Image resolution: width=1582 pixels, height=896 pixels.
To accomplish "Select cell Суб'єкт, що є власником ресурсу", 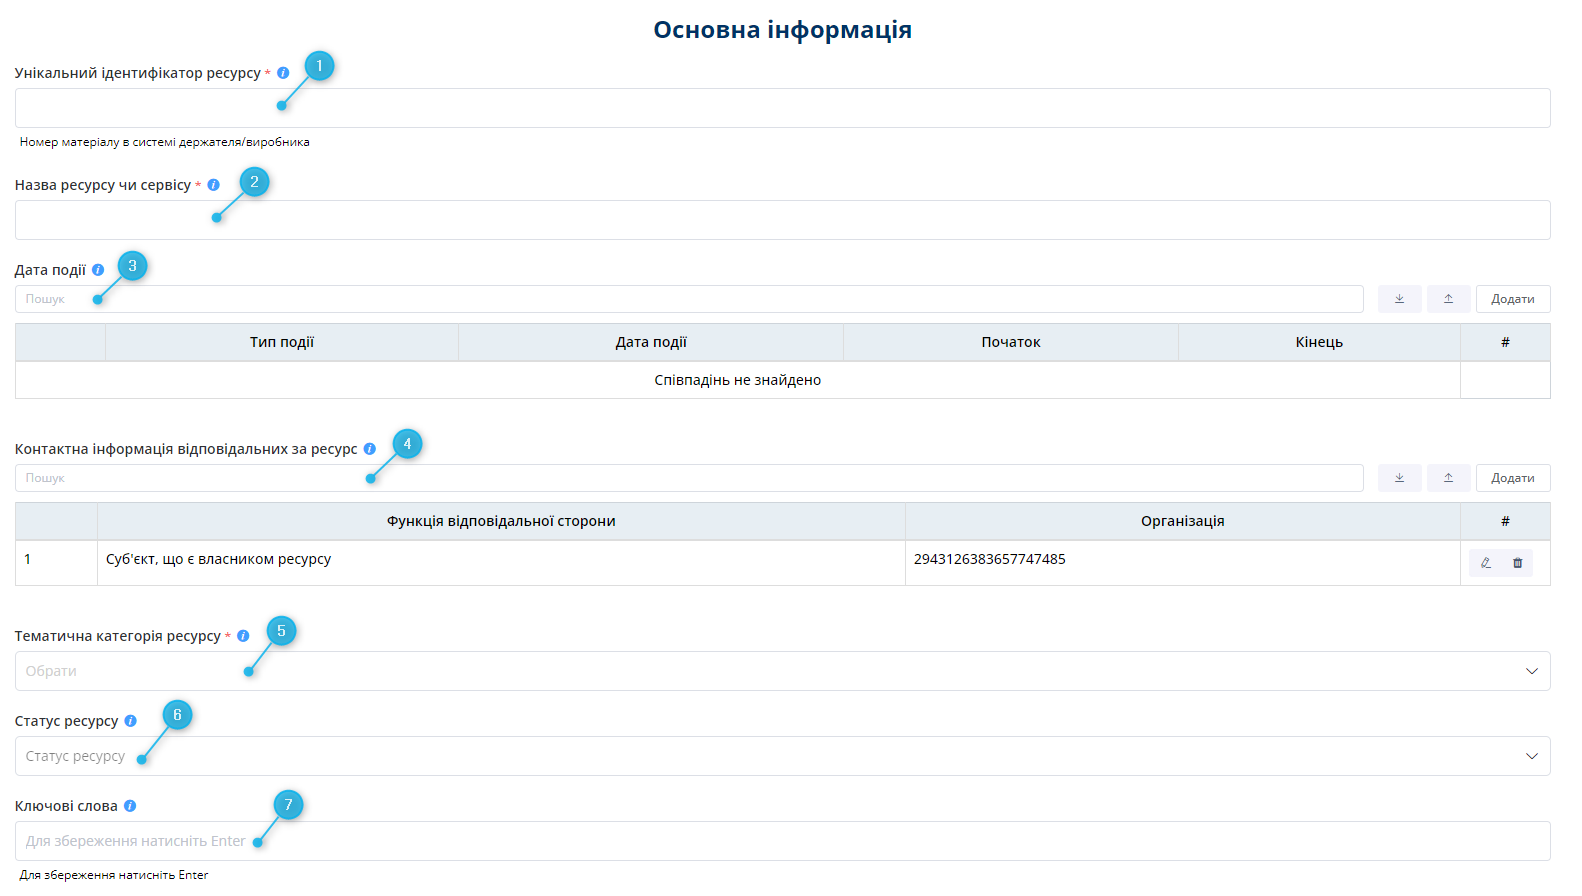I will click(501, 563).
